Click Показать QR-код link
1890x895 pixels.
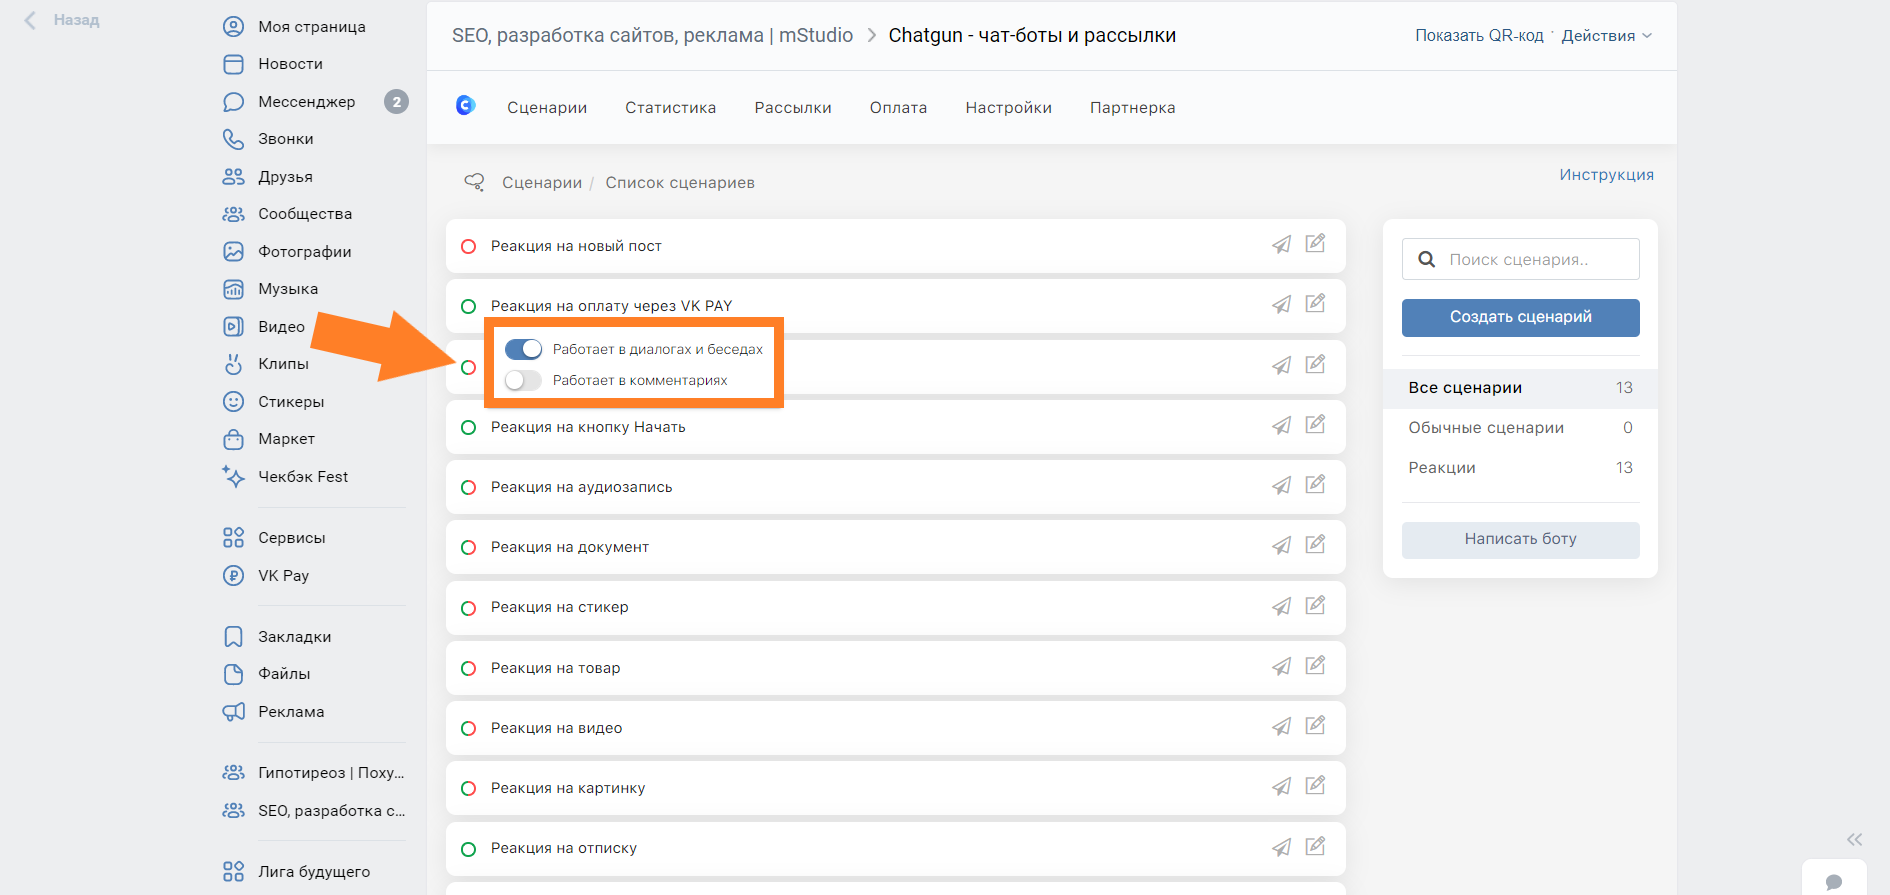pyautogui.click(x=1479, y=36)
